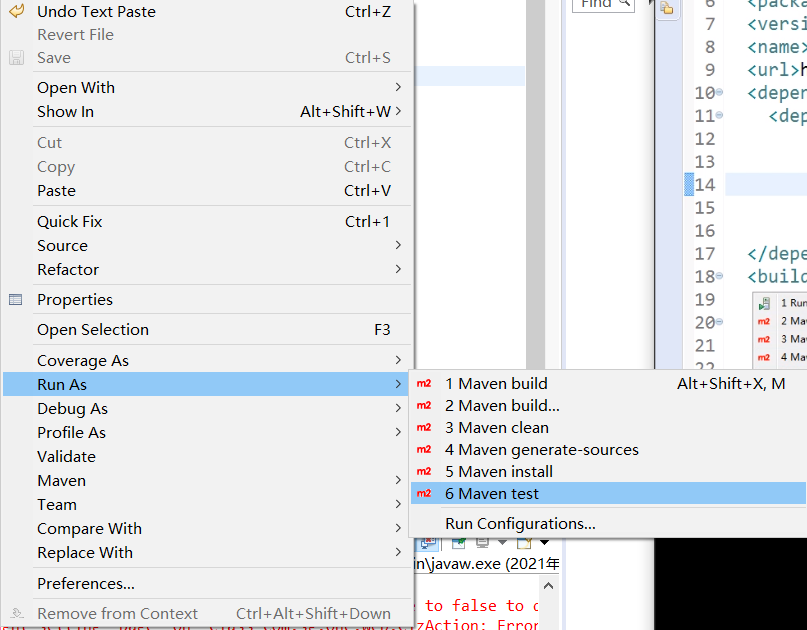Choose Undo Text Paste from context menu
This screenshot has height=630, width=807.
point(207,11)
